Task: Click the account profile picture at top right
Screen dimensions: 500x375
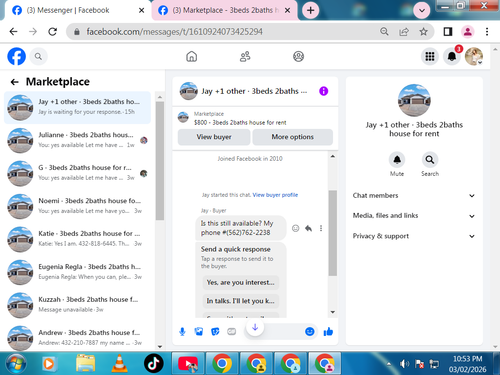Action: tap(474, 56)
